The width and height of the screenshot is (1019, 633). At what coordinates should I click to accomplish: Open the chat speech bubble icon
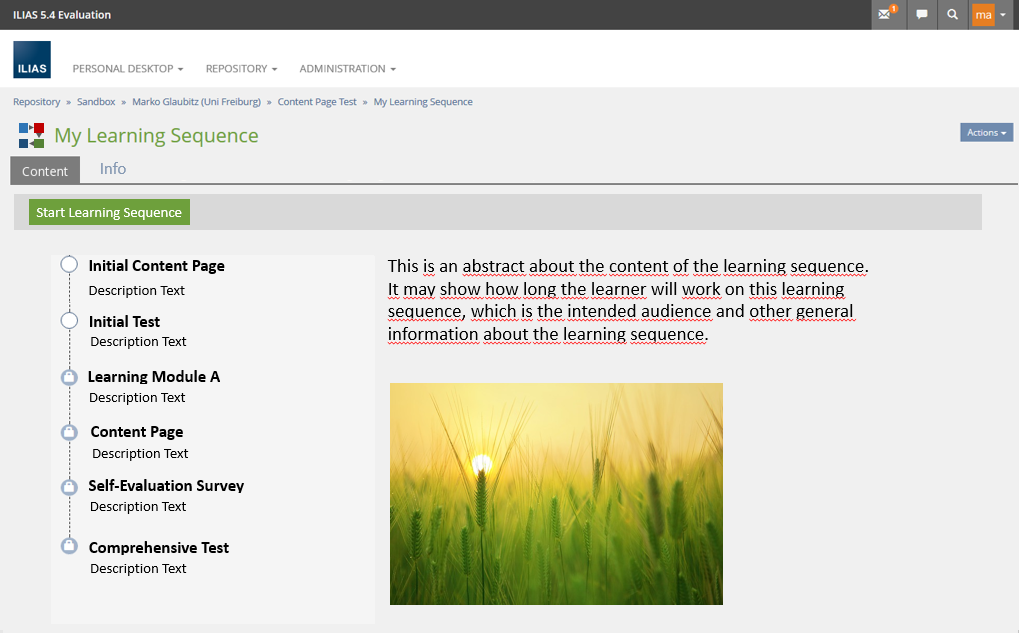click(x=921, y=15)
